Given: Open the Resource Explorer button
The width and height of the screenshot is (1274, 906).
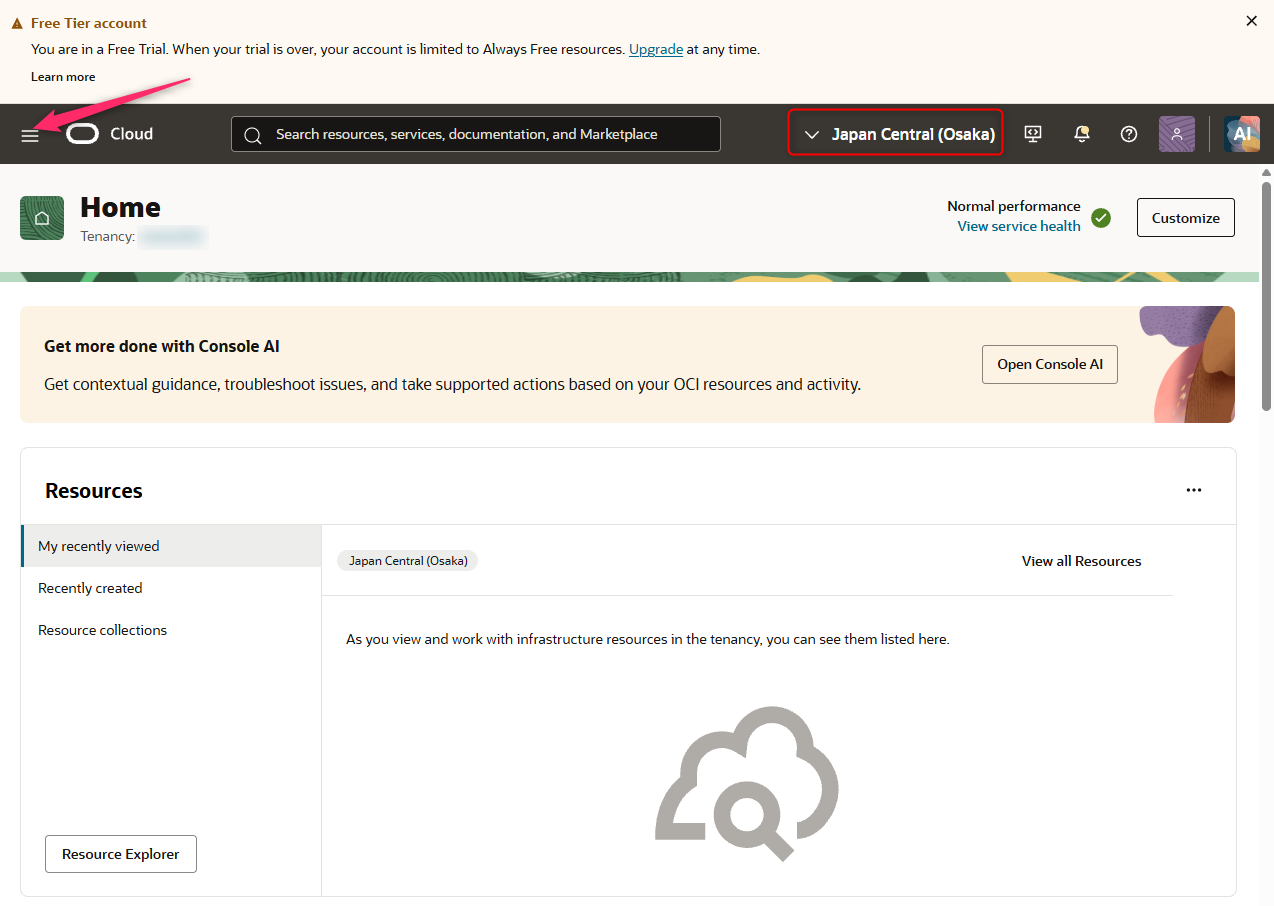Looking at the screenshot, I should tap(121, 854).
